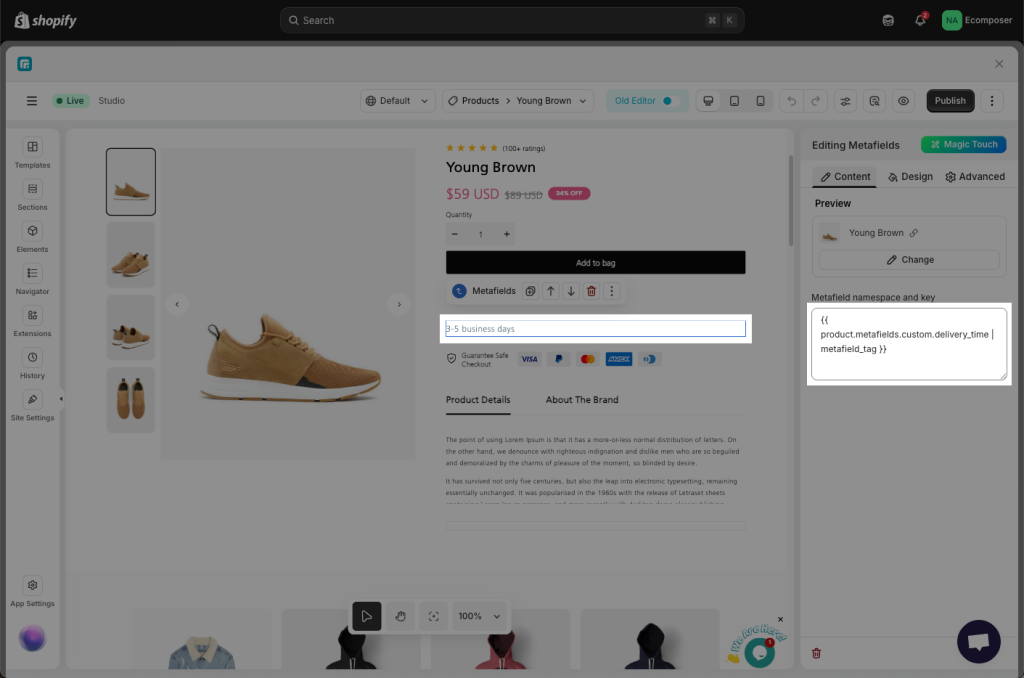Redo the last change
Viewport: 1024px width, 678px height.
[x=816, y=101]
